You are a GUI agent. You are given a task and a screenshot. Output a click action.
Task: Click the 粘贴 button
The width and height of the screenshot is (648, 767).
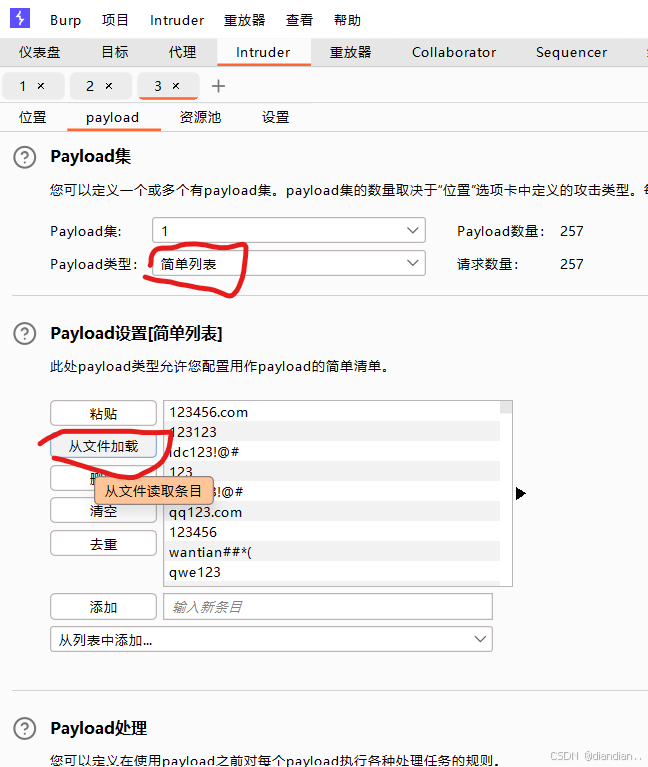(103, 413)
